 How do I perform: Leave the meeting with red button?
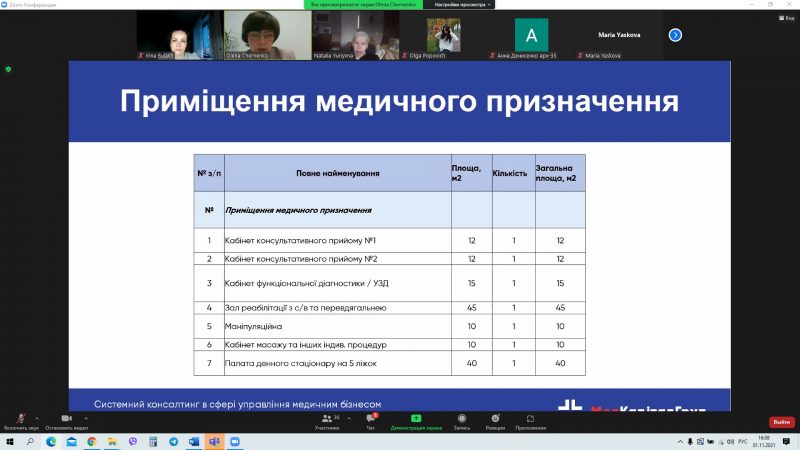coord(782,422)
